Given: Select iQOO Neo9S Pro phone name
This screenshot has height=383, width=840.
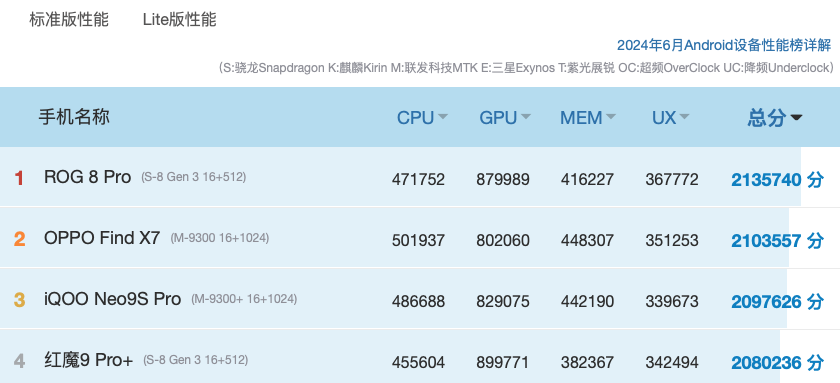Looking at the screenshot, I should (x=112, y=299).
